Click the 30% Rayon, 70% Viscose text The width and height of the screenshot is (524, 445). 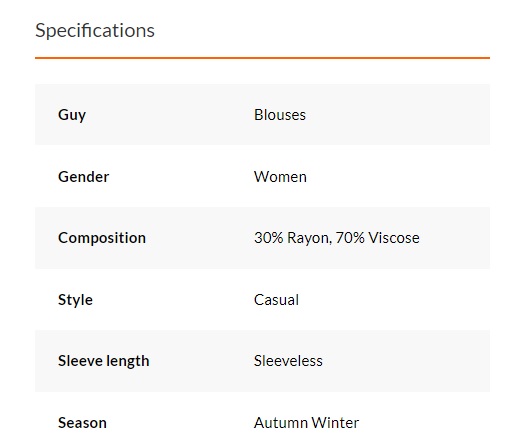click(x=337, y=238)
